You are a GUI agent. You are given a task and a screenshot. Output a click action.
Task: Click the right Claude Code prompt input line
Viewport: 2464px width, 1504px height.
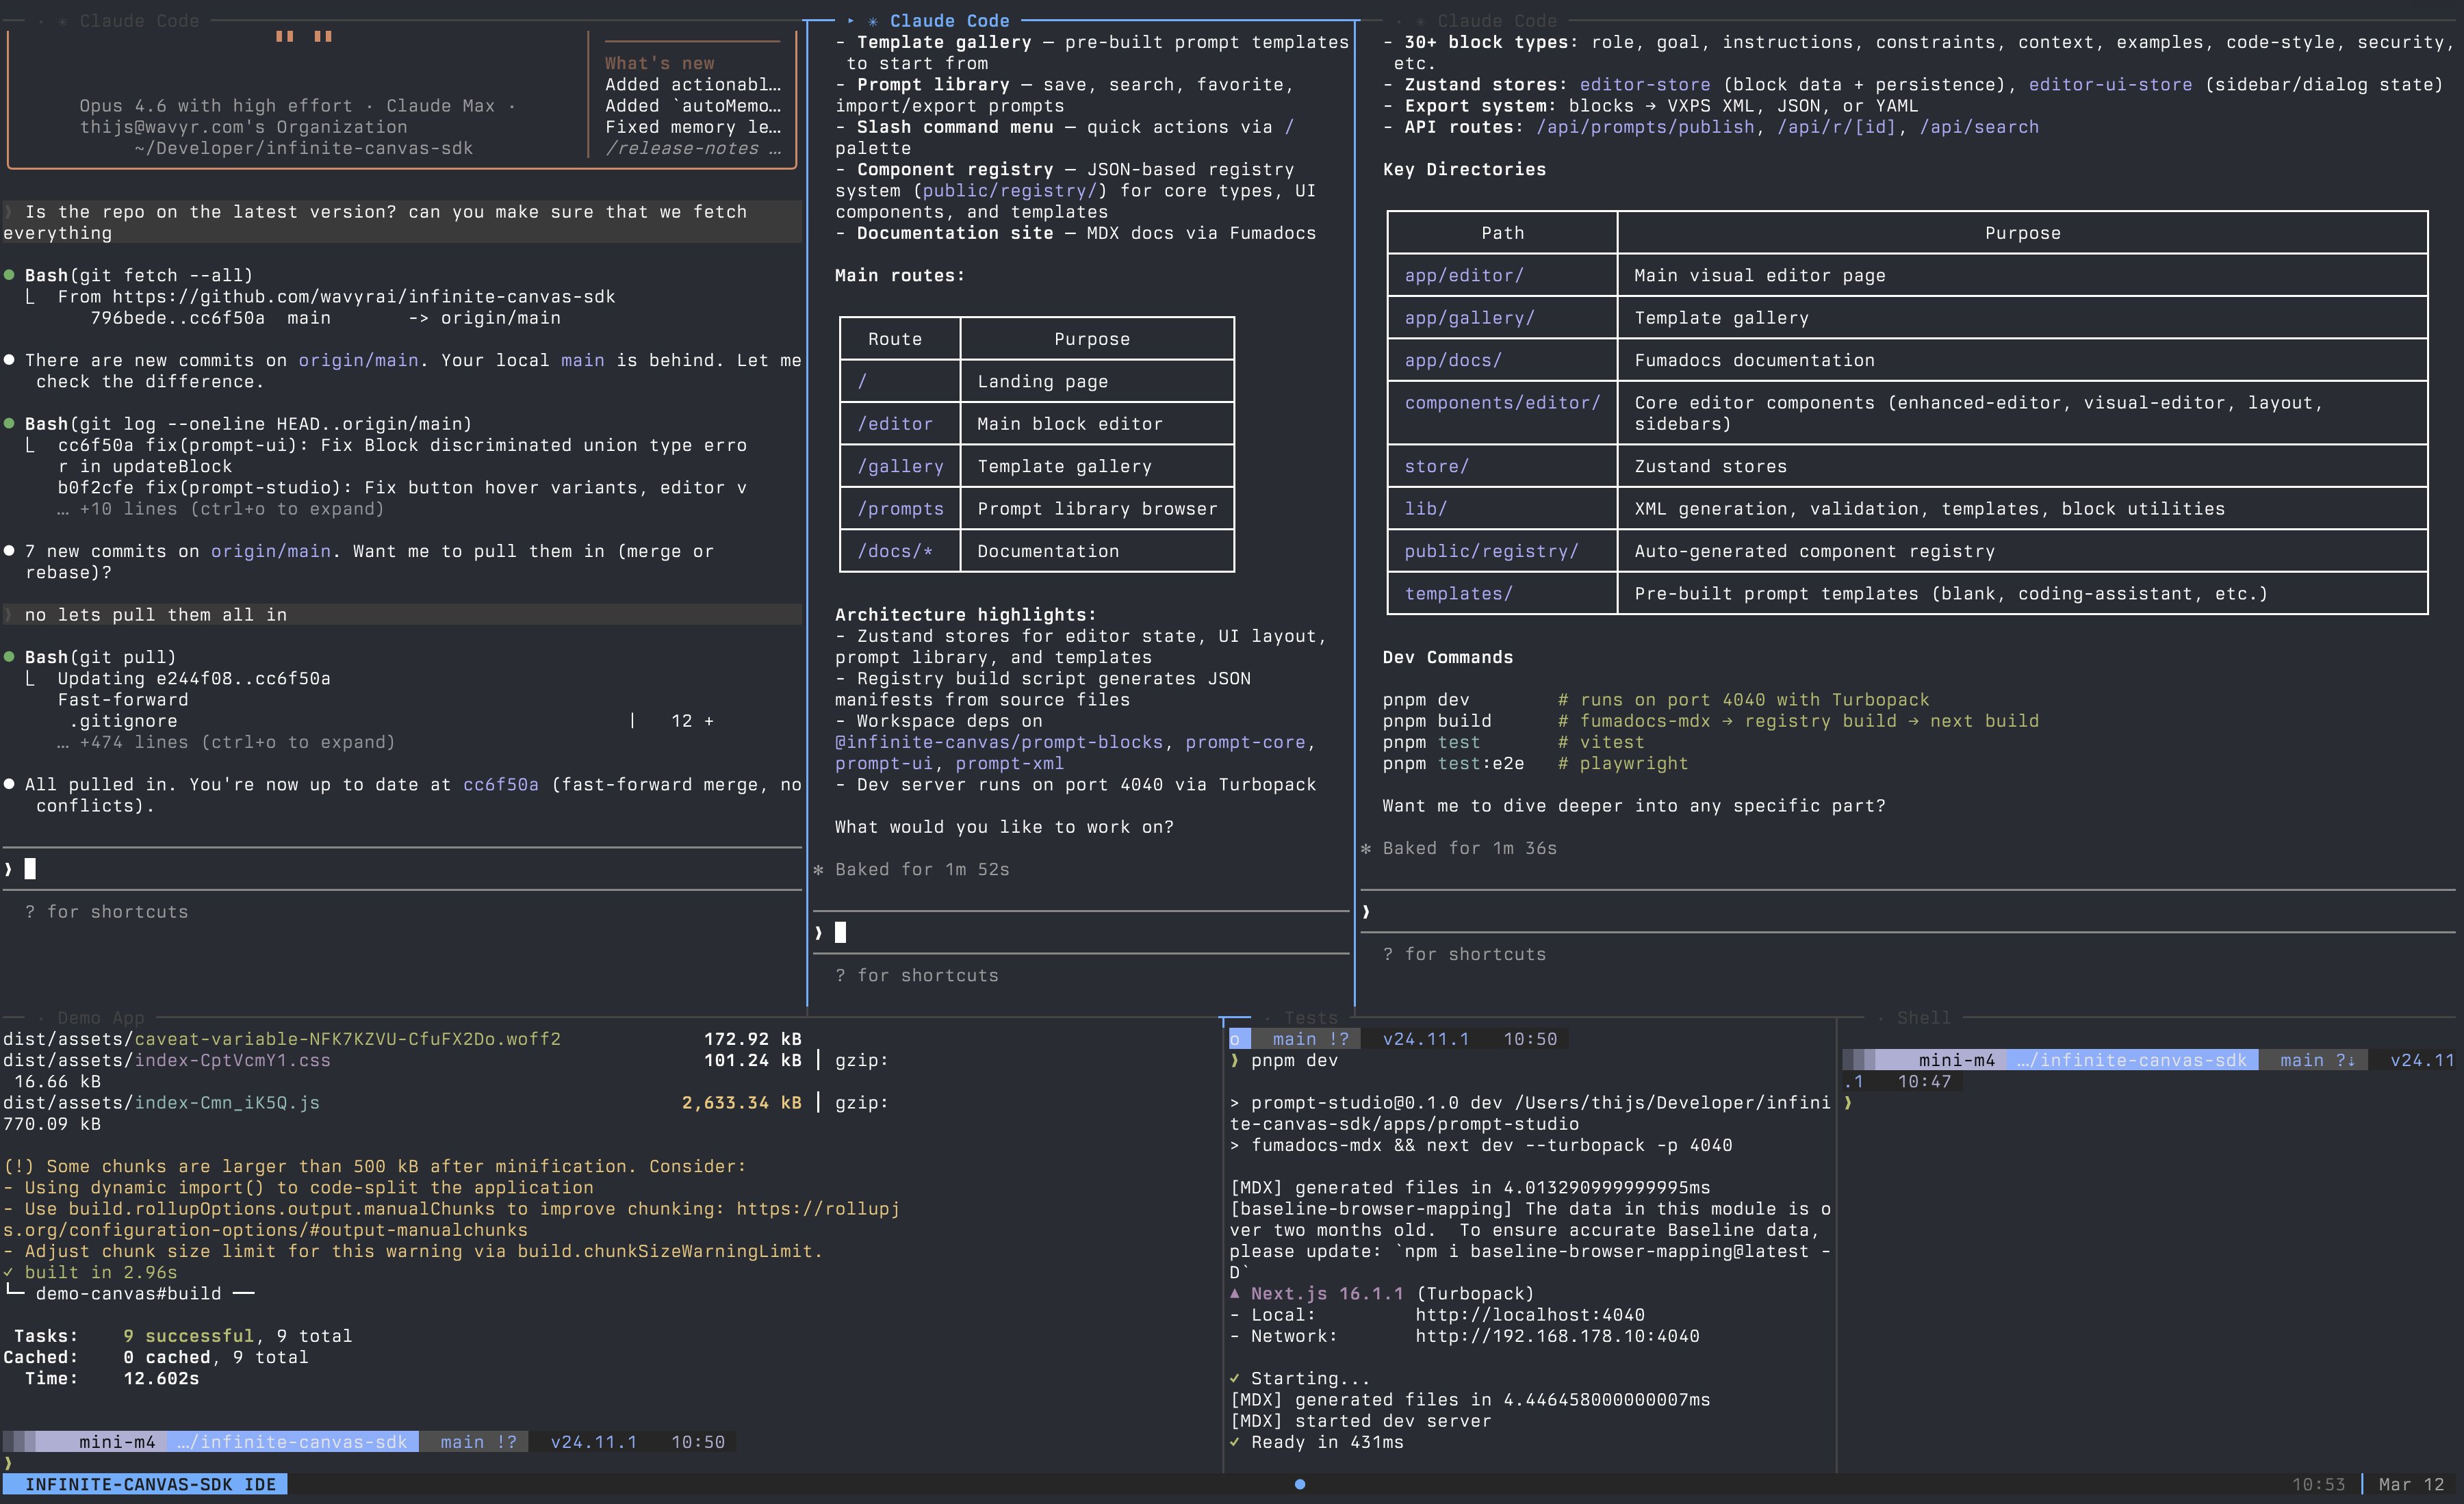[1900, 912]
